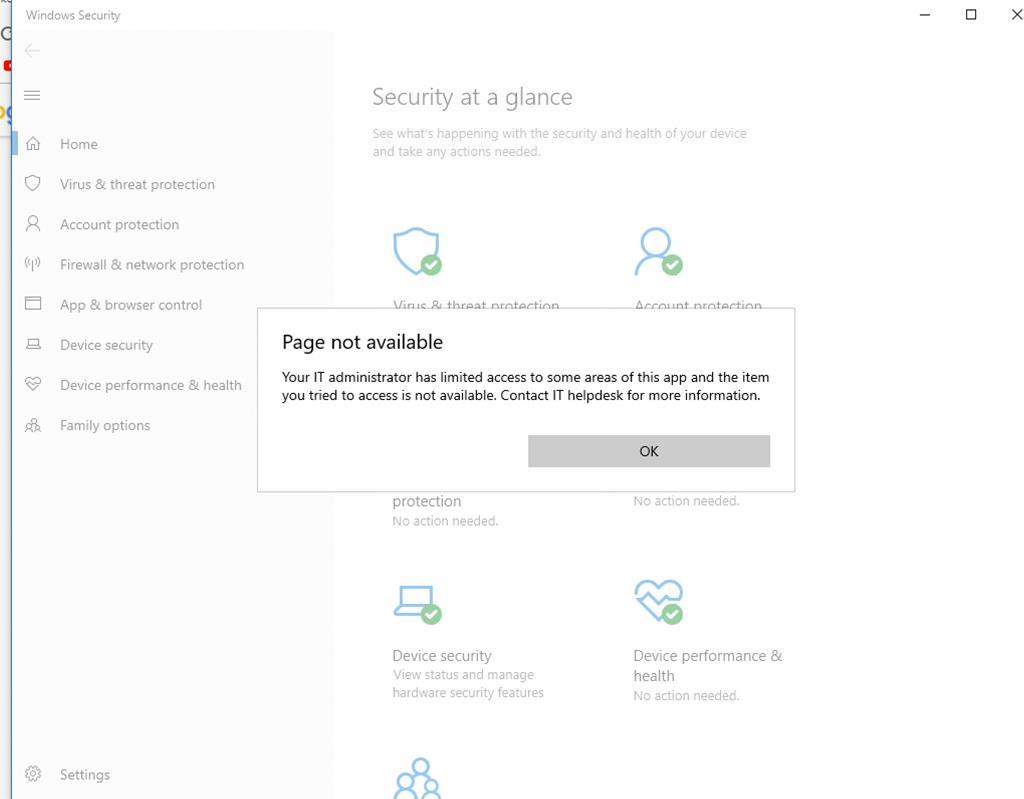The width and height of the screenshot is (1024, 799).
Task: Click the large Virus & threat protection shield tile
Action: point(417,251)
